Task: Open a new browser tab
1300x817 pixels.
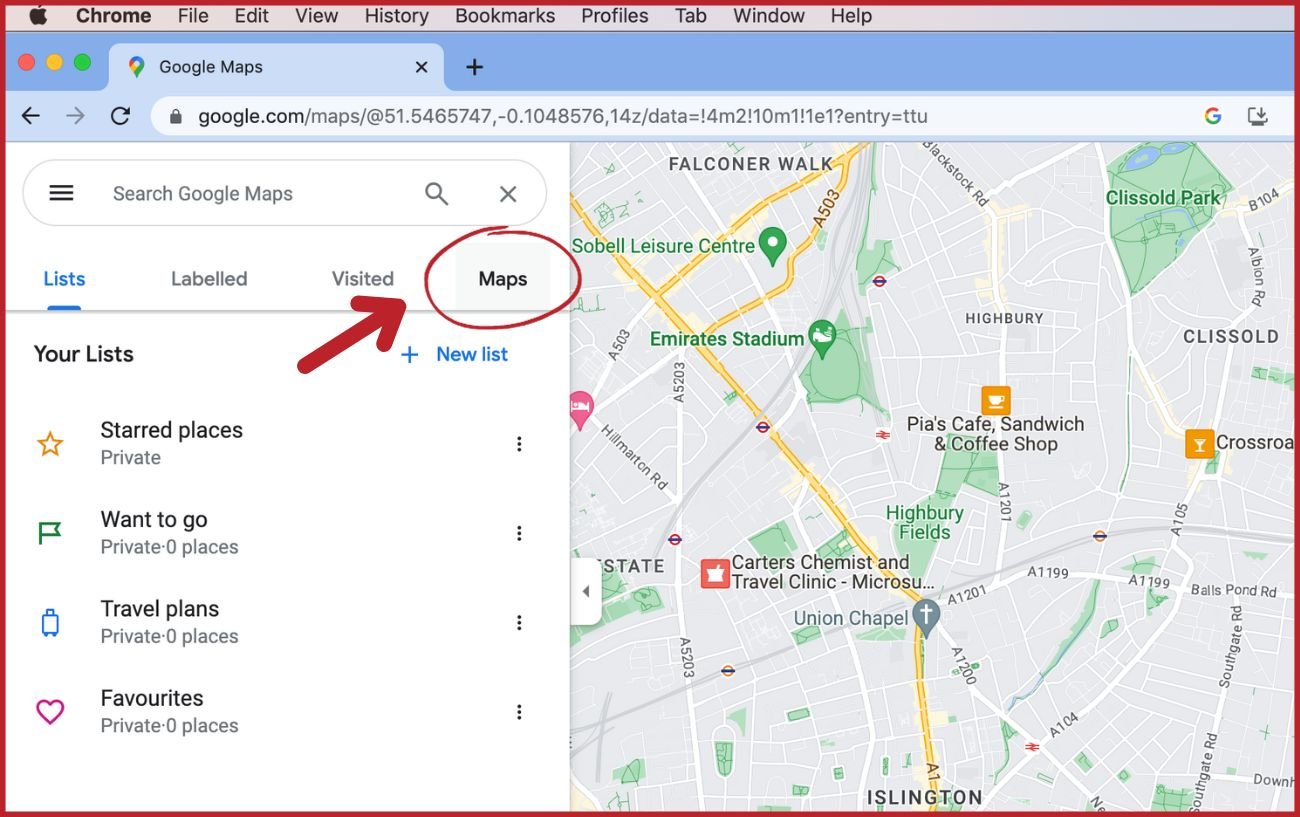Action: coord(475,67)
